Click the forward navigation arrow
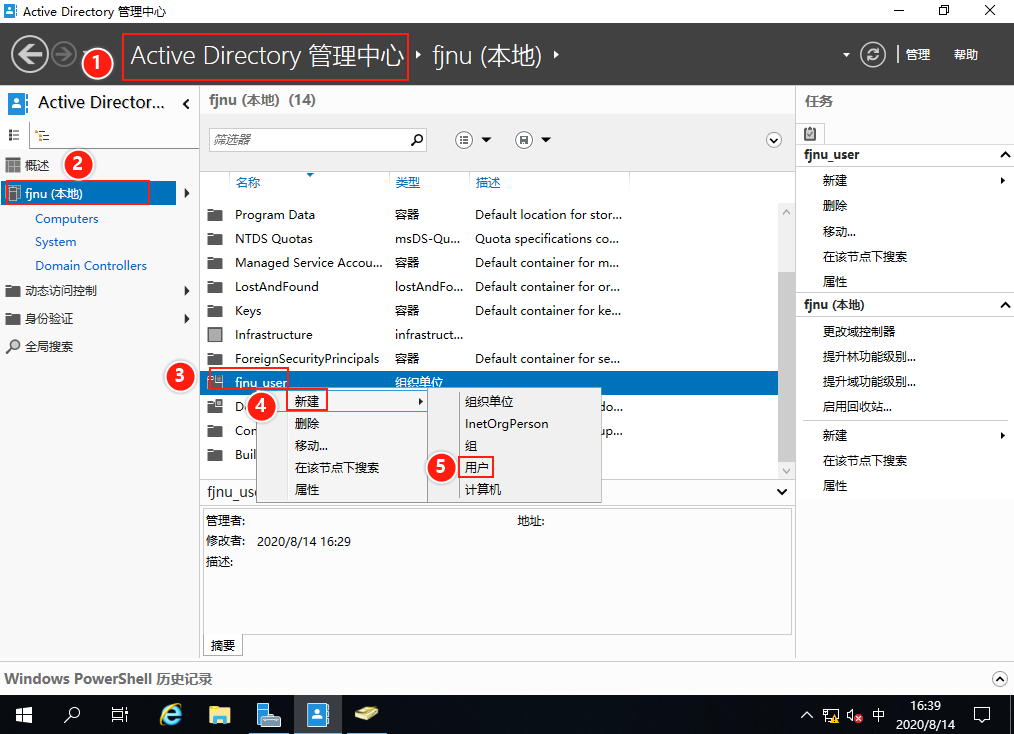 coord(63,54)
